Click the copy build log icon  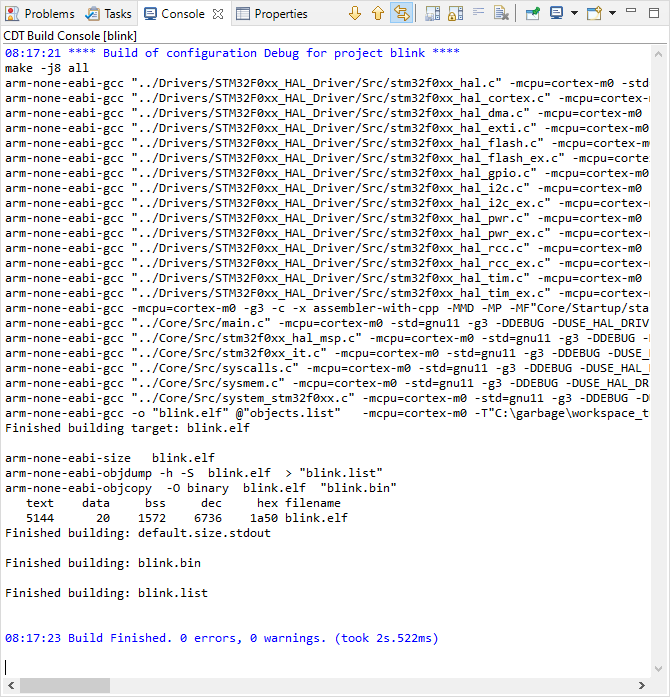click(433, 14)
